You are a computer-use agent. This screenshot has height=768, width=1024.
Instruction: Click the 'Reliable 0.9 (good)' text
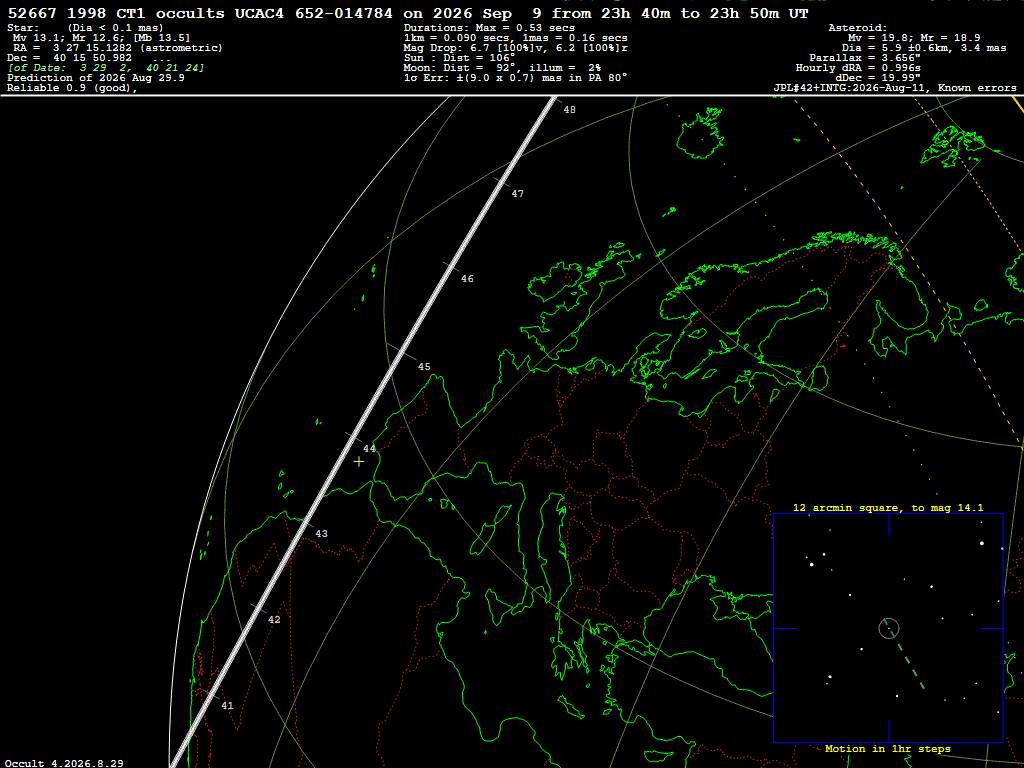point(72,88)
